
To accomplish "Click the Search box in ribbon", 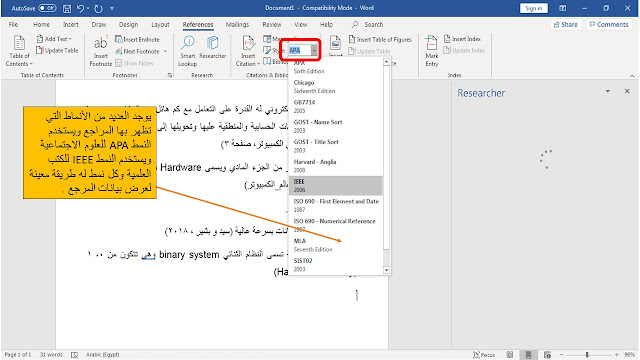I will click(368, 24).
